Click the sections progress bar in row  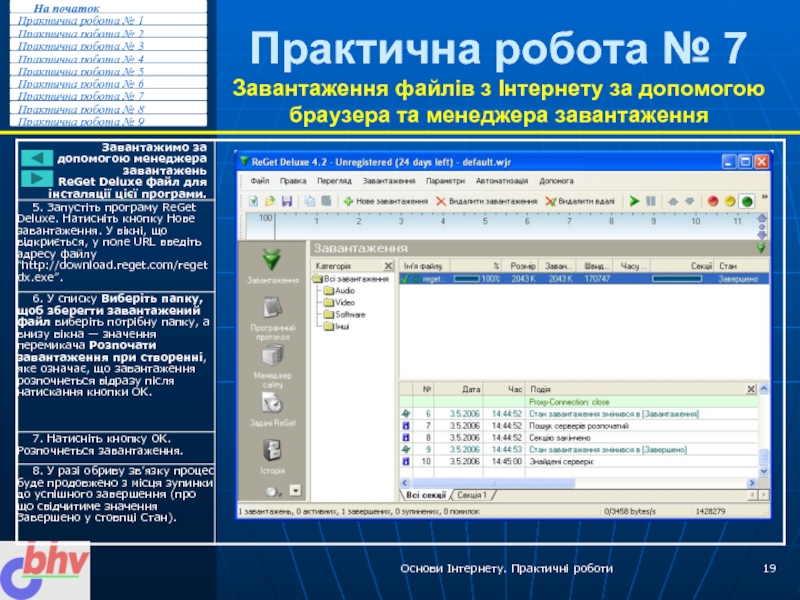point(677,279)
